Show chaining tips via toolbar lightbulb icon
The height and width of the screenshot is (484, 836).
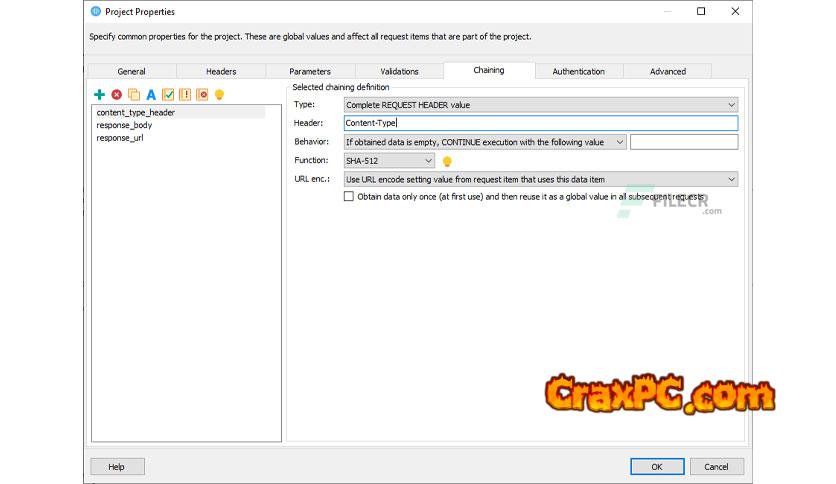tap(219, 95)
